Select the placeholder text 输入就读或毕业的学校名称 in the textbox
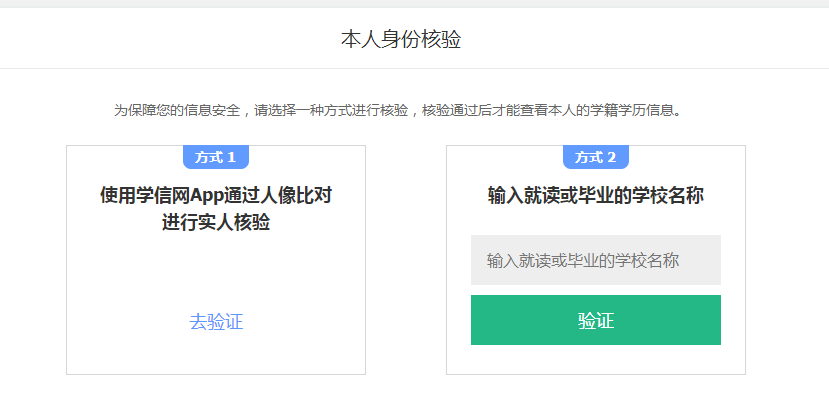 tap(583, 261)
